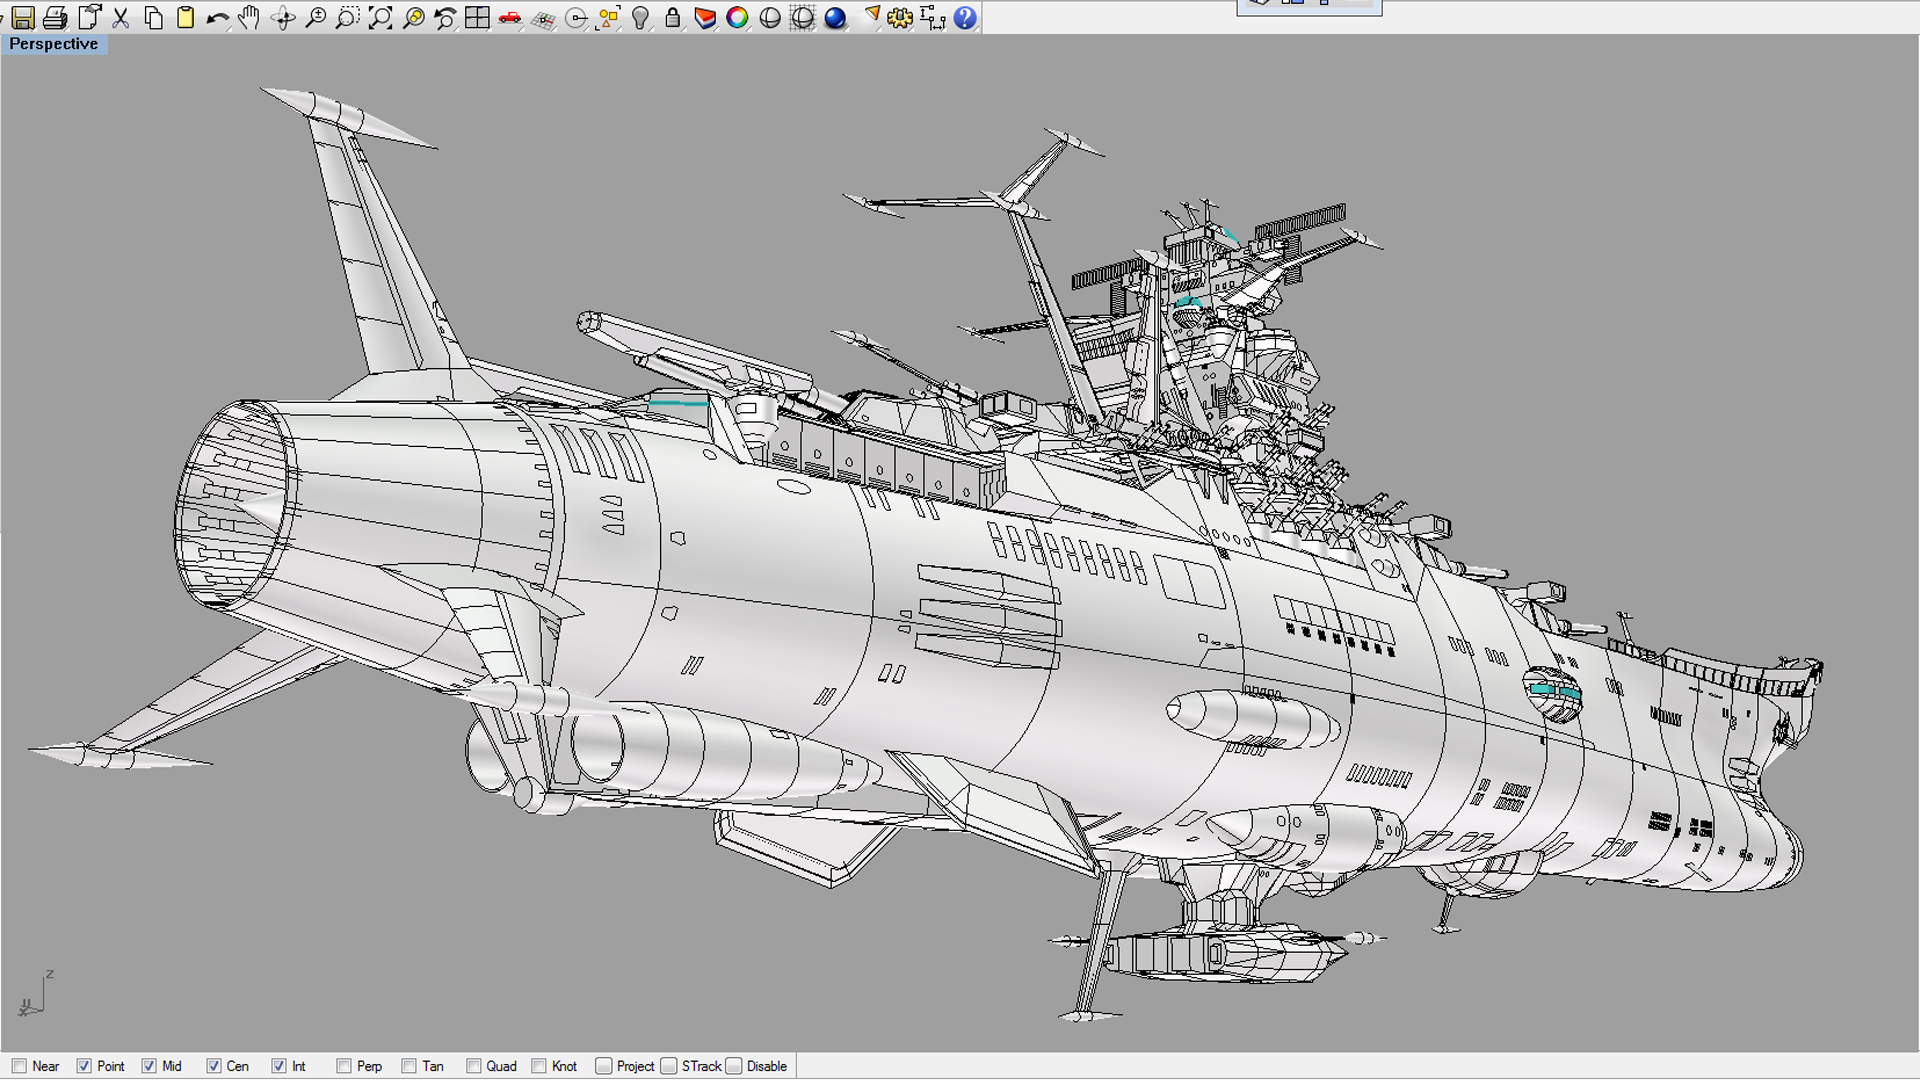Enable the Tan object snap checkbox

409,1066
